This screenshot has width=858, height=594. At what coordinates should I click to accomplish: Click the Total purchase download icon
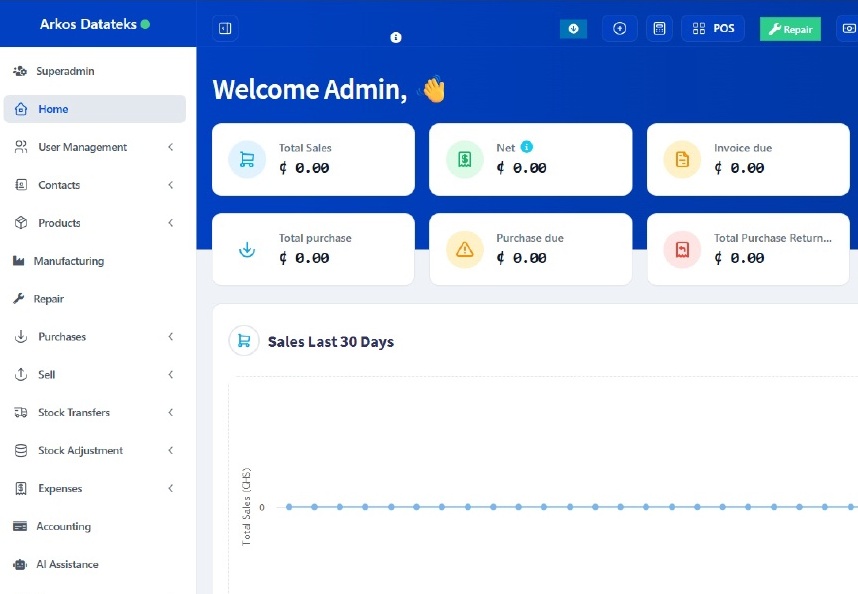(x=247, y=249)
